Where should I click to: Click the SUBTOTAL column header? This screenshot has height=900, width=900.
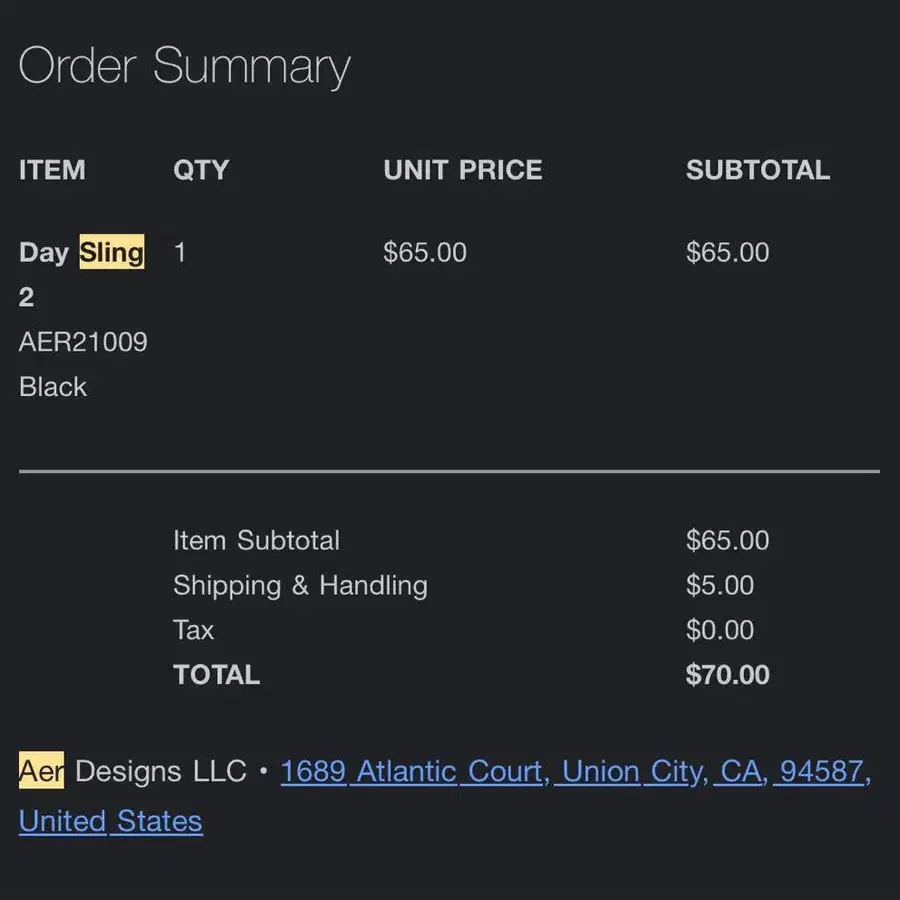coord(758,170)
